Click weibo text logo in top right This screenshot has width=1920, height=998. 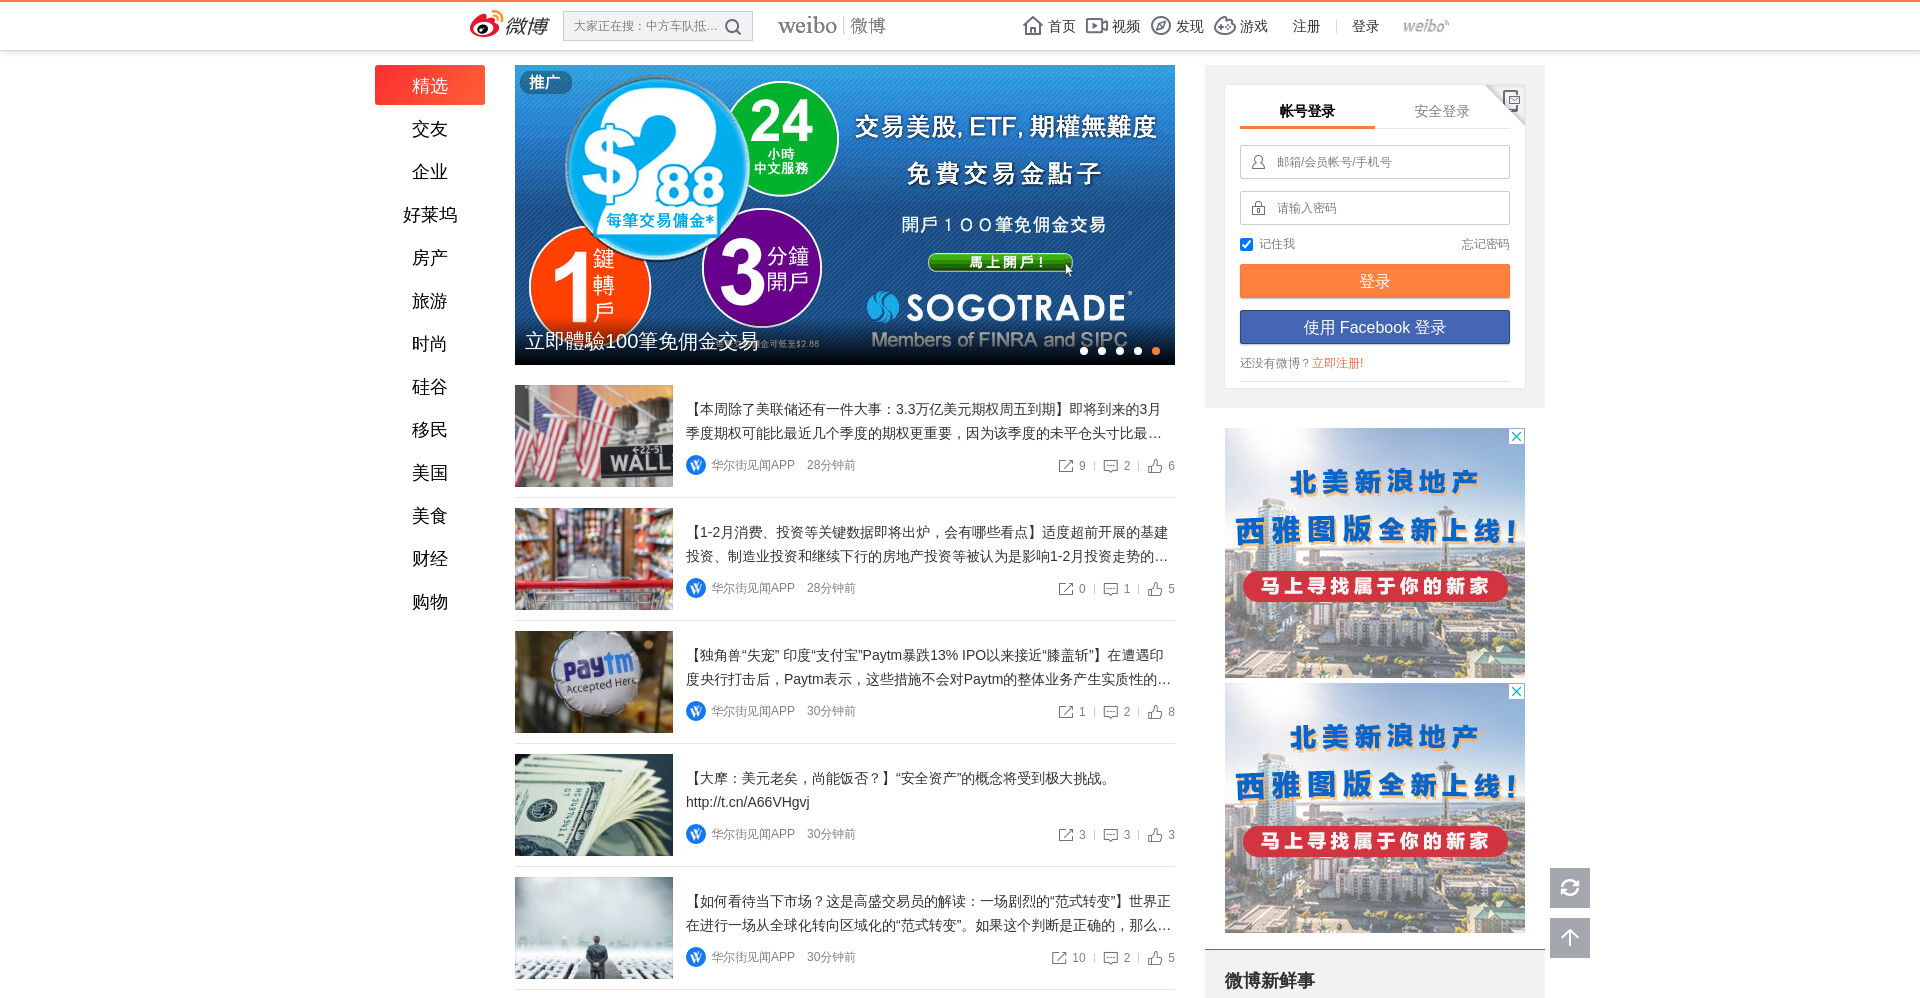coord(1425,26)
